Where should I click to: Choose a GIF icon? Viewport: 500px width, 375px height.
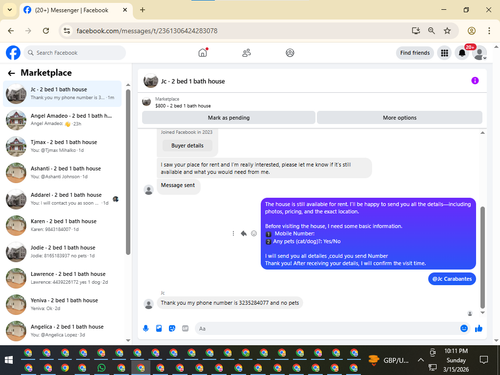(185, 328)
